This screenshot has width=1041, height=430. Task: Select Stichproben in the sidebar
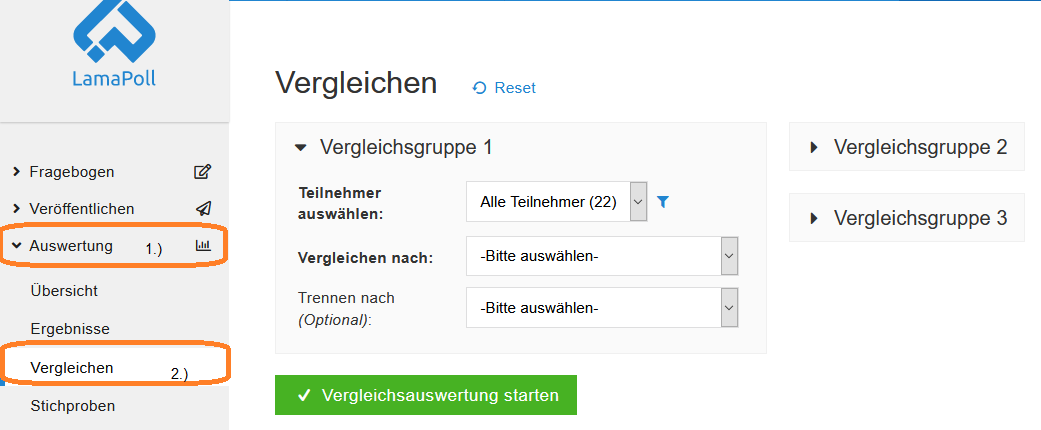coord(73,406)
